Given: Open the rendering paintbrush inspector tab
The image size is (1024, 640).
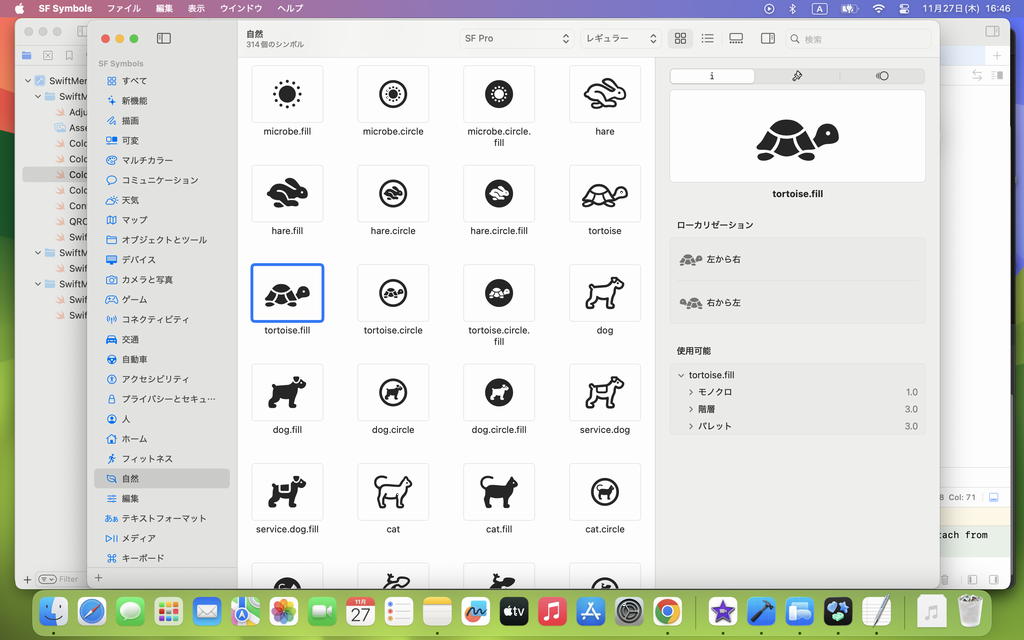Looking at the screenshot, I should point(797,76).
